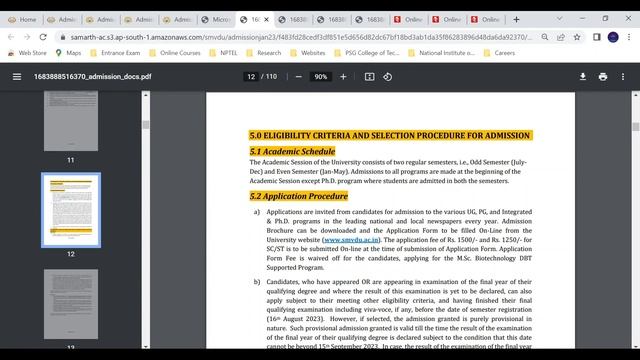The image size is (640, 360).
Task: Share this page using the share icon
Action: (x=561, y=37)
